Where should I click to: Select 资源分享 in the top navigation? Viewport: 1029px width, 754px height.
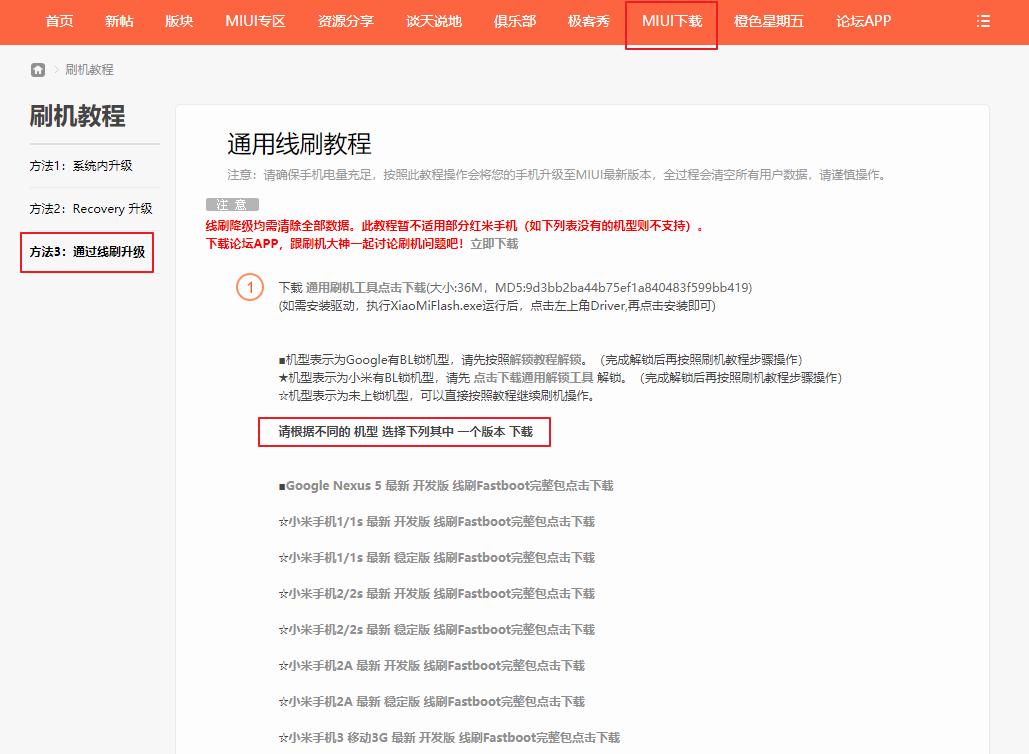[x=344, y=20]
